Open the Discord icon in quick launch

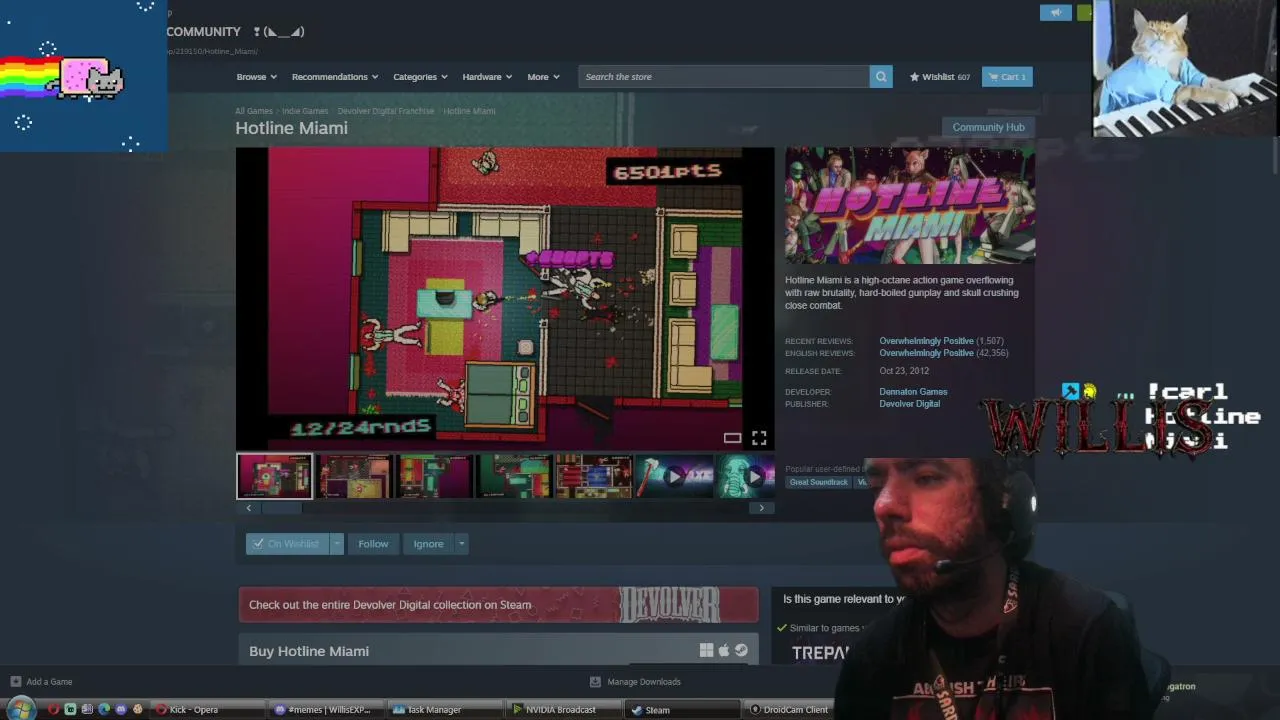[x=121, y=710]
